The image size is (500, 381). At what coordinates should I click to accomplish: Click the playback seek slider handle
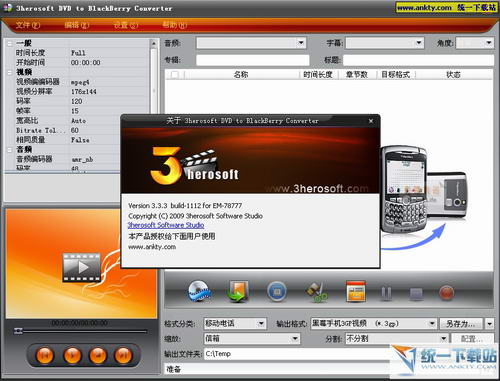(18, 331)
